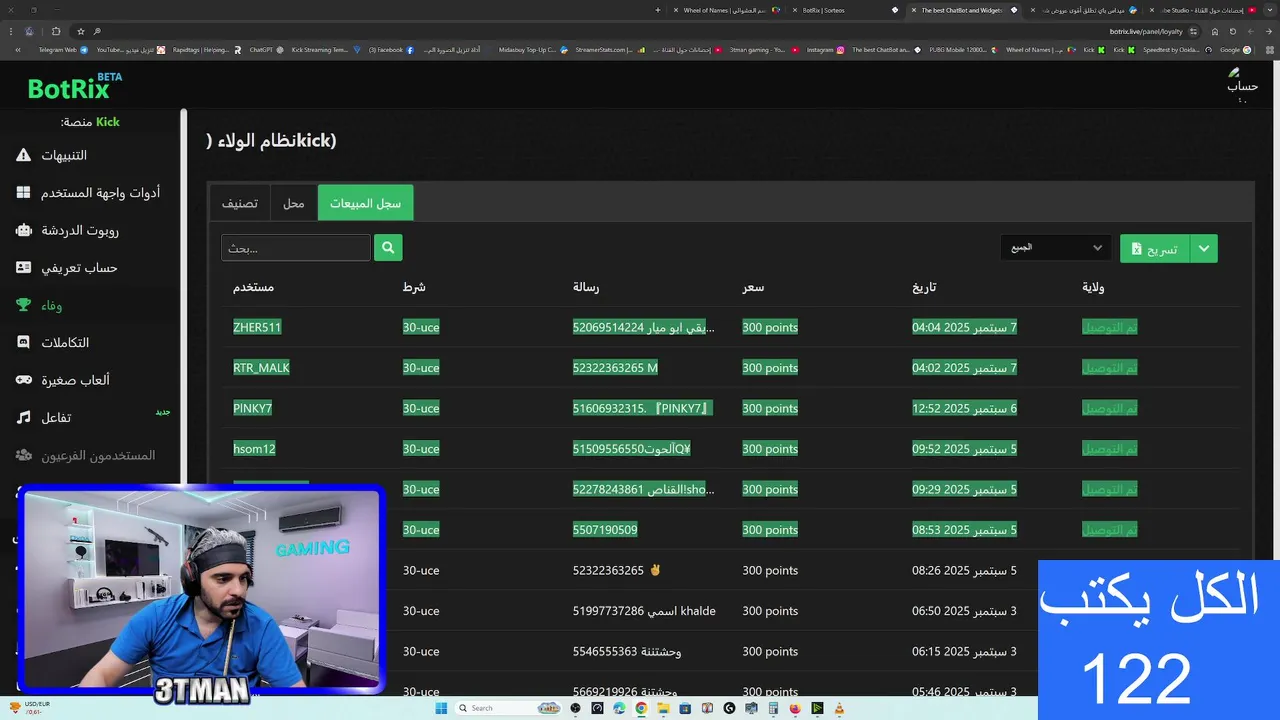Open روبوت الدردشة sidebar section
Viewport: 1280px width, 720px height.
click(80, 230)
